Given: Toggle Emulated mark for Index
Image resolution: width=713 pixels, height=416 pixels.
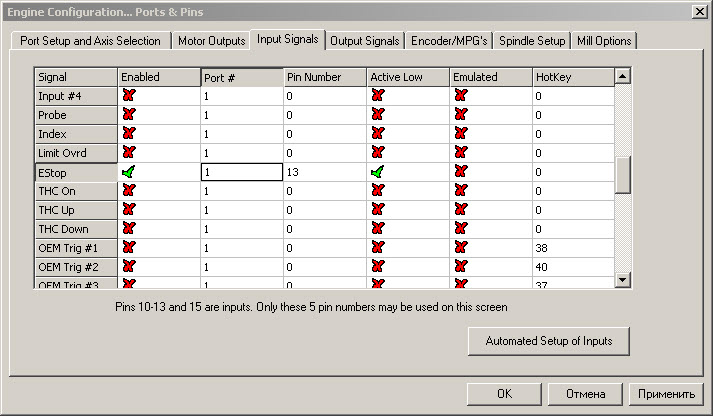Looking at the screenshot, I should coord(461,134).
